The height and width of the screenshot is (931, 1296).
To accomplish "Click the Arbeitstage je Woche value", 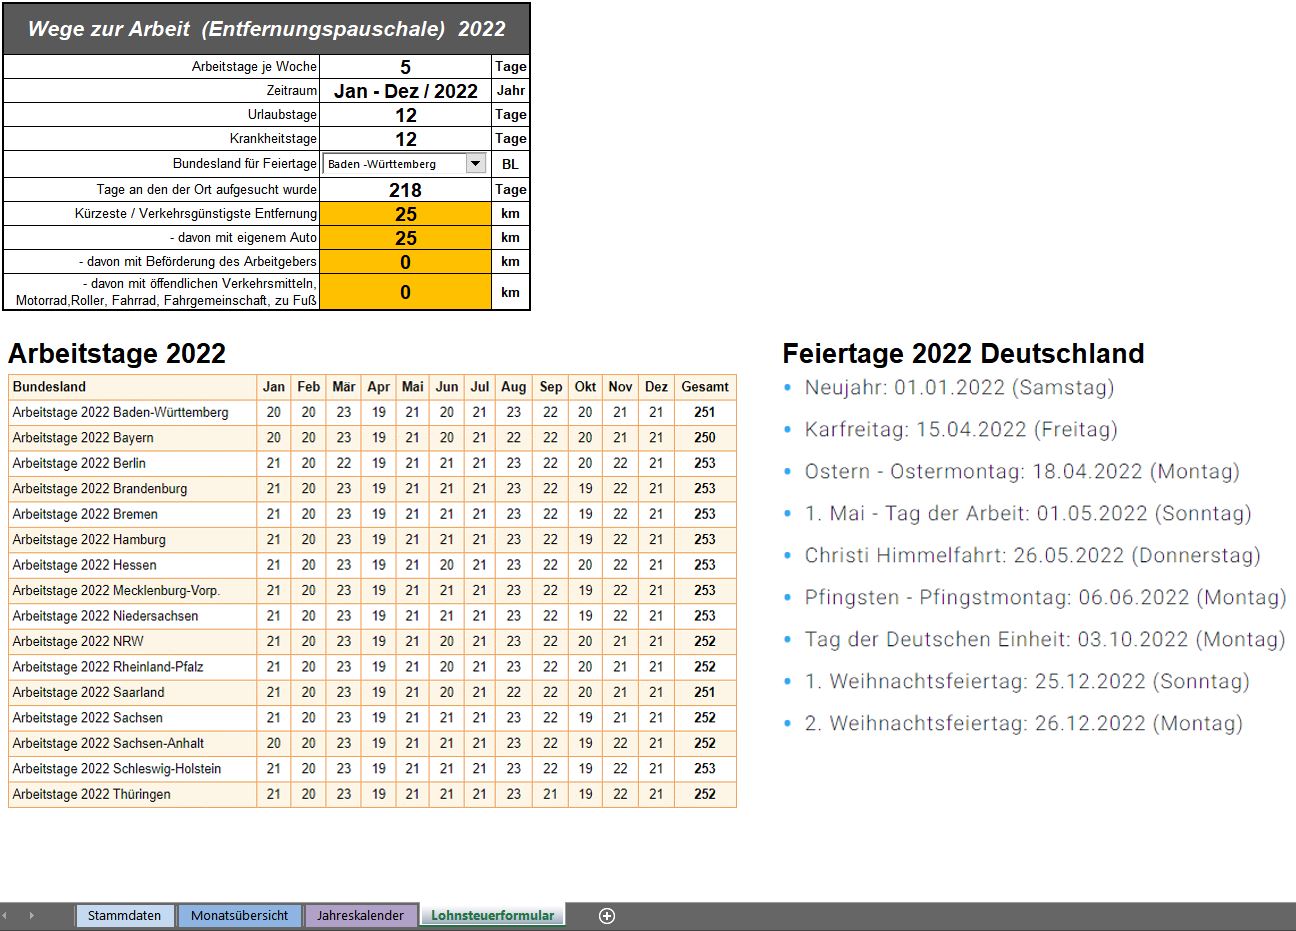I will [x=405, y=67].
